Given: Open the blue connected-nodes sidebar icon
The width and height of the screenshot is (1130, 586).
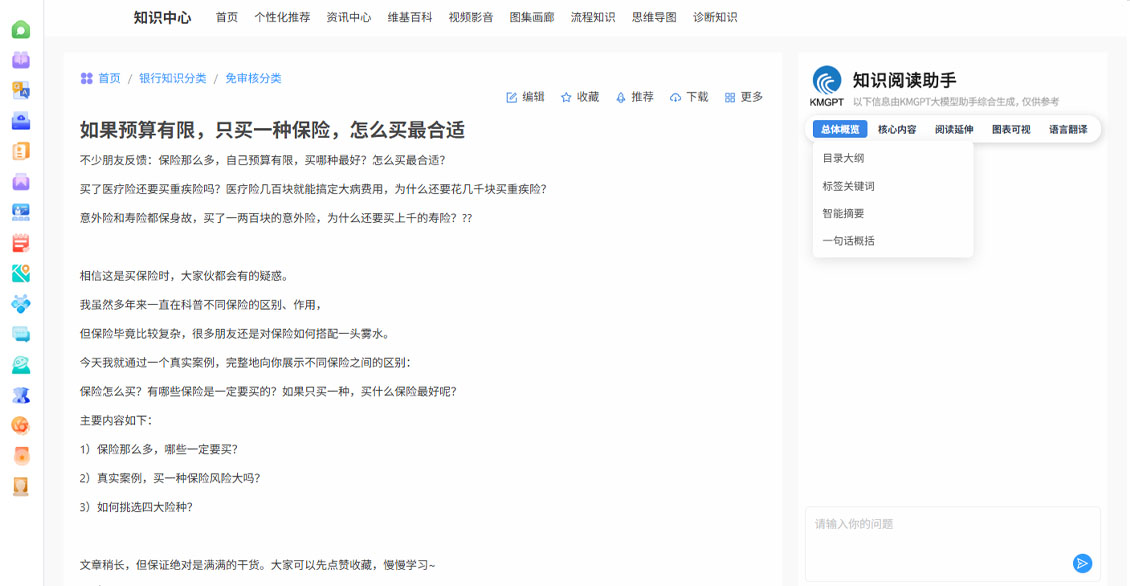Looking at the screenshot, I should point(21,303).
